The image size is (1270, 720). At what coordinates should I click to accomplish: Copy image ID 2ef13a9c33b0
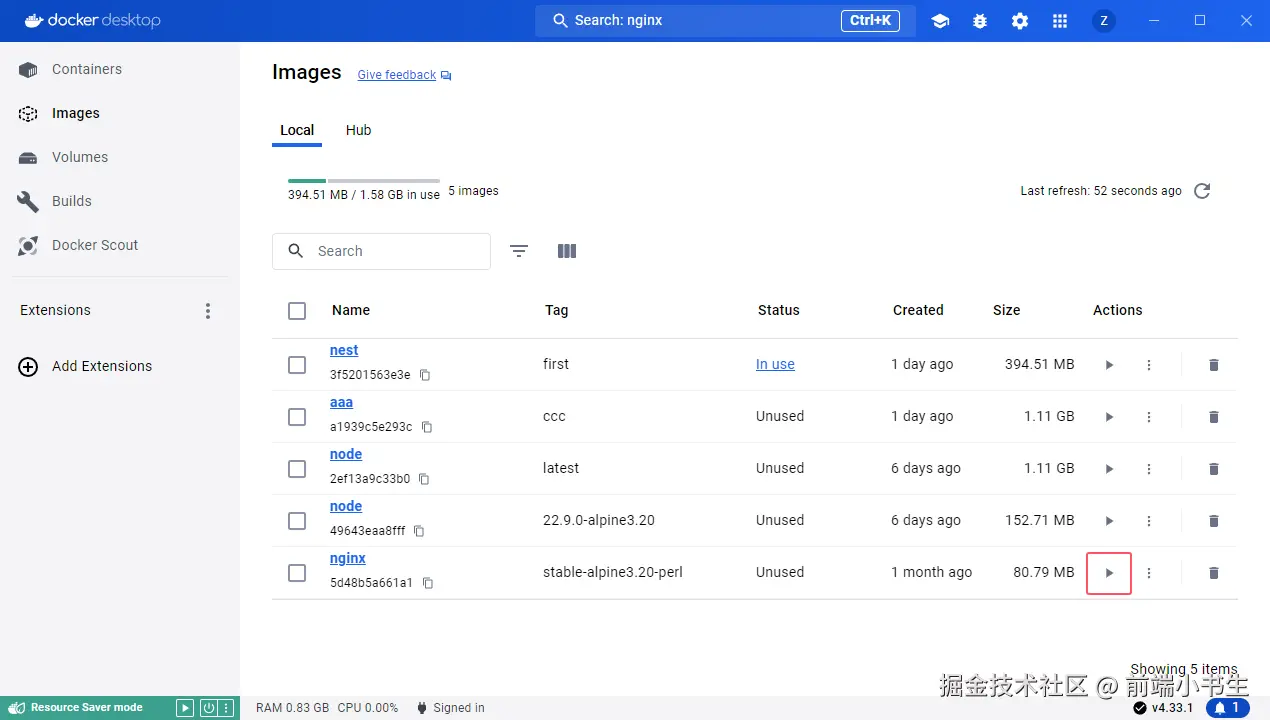424,479
